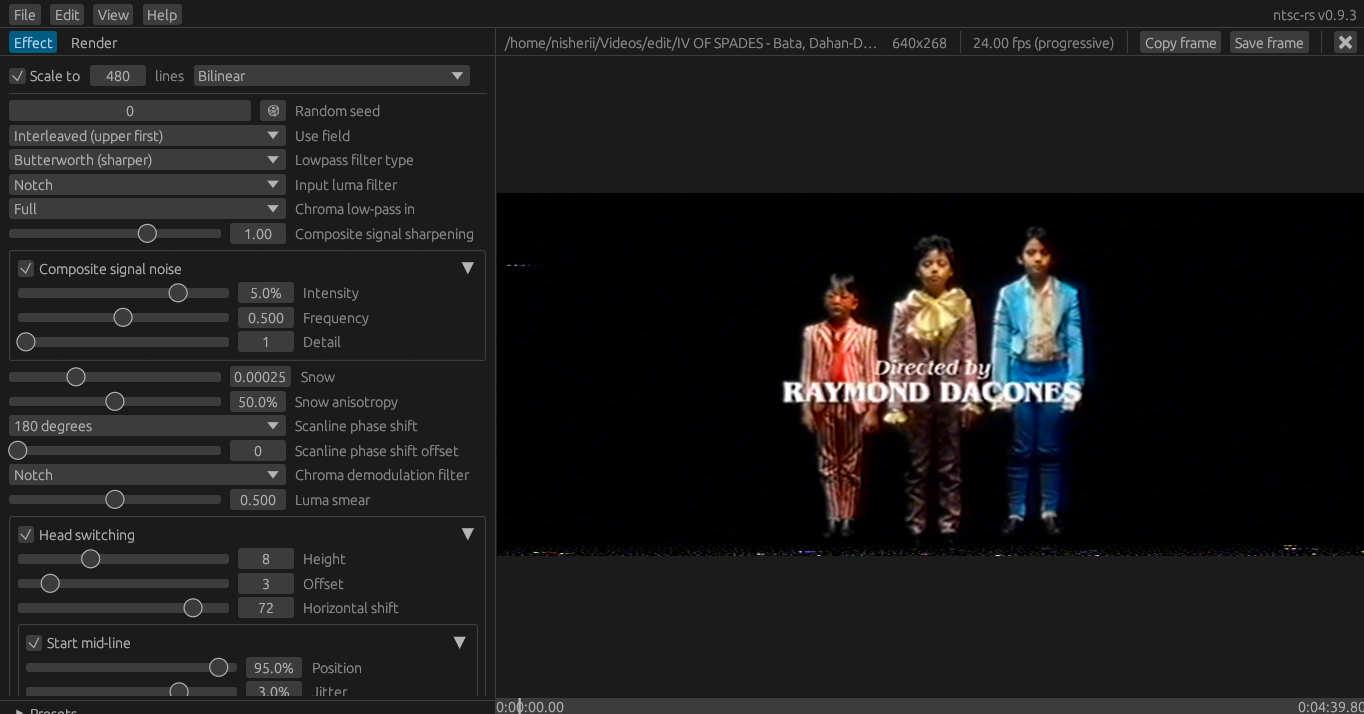Click the Snow 0.00025 value box
The height and width of the screenshot is (714, 1364).
(x=260, y=377)
